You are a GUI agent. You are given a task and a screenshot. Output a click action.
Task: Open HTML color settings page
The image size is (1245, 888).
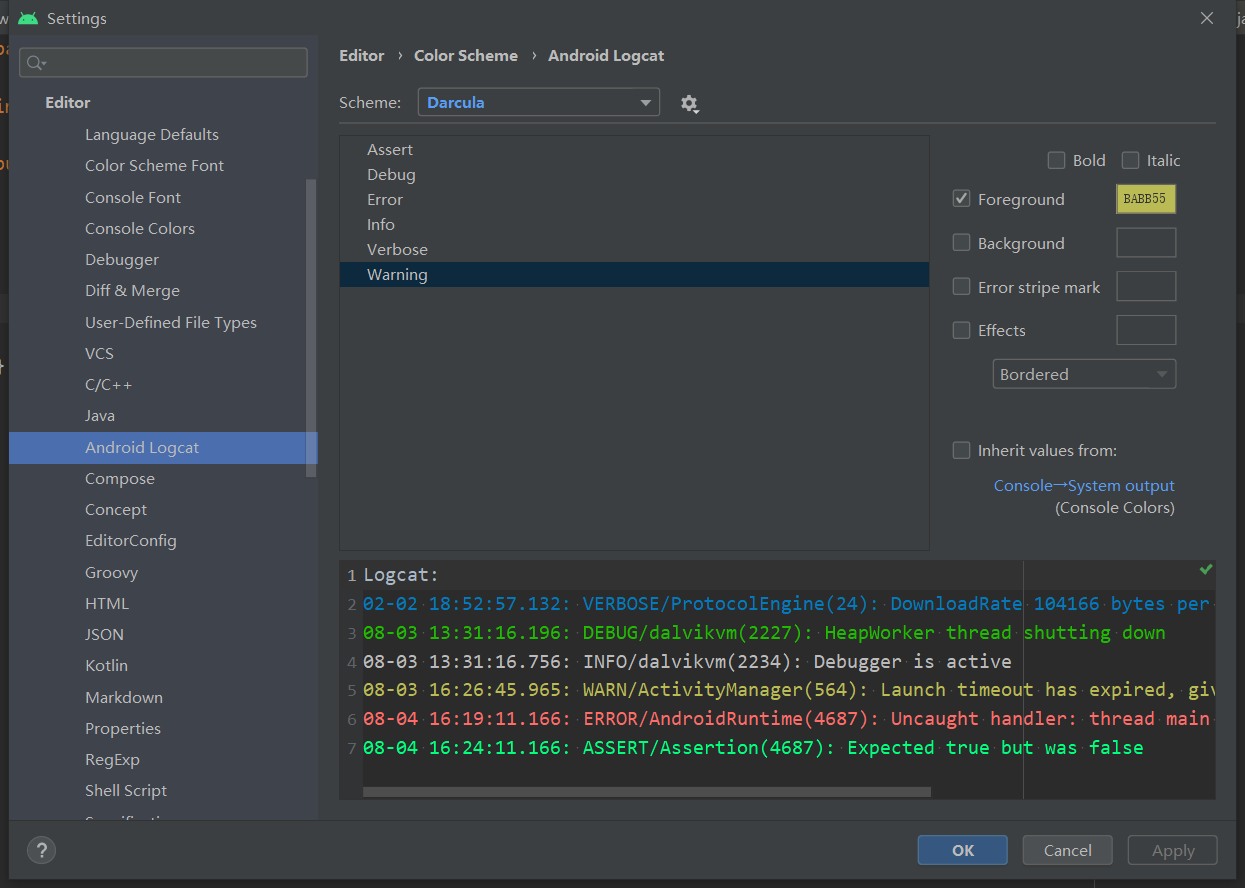click(x=107, y=603)
